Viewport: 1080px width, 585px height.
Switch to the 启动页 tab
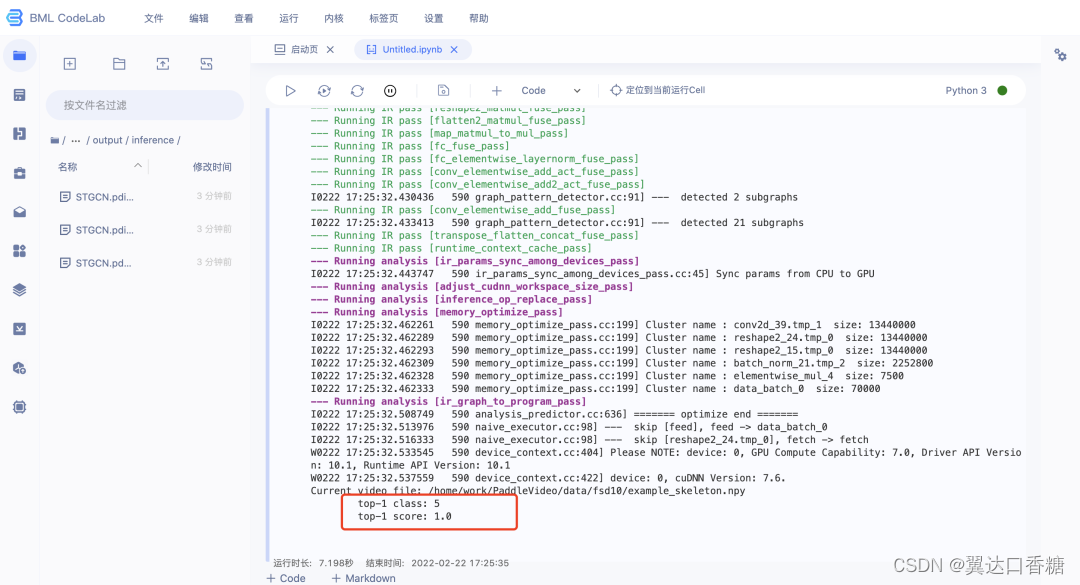pyautogui.click(x=297, y=50)
